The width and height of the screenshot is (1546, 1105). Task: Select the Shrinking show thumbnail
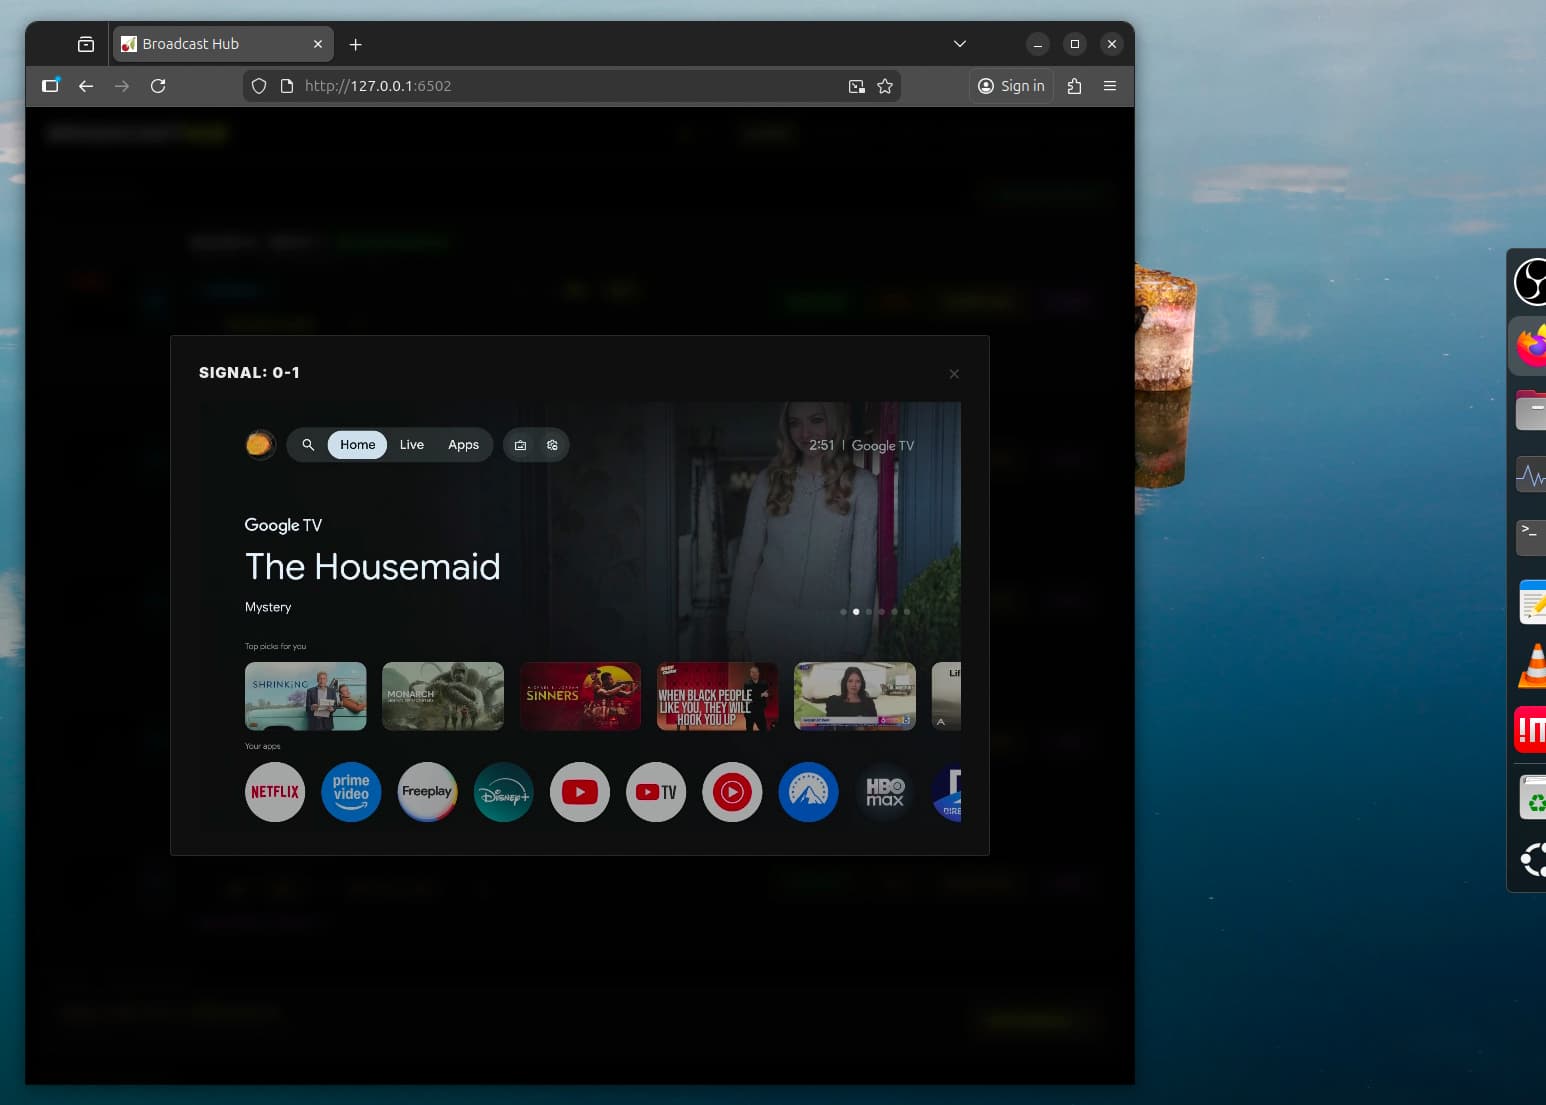[x=306, y=696]
